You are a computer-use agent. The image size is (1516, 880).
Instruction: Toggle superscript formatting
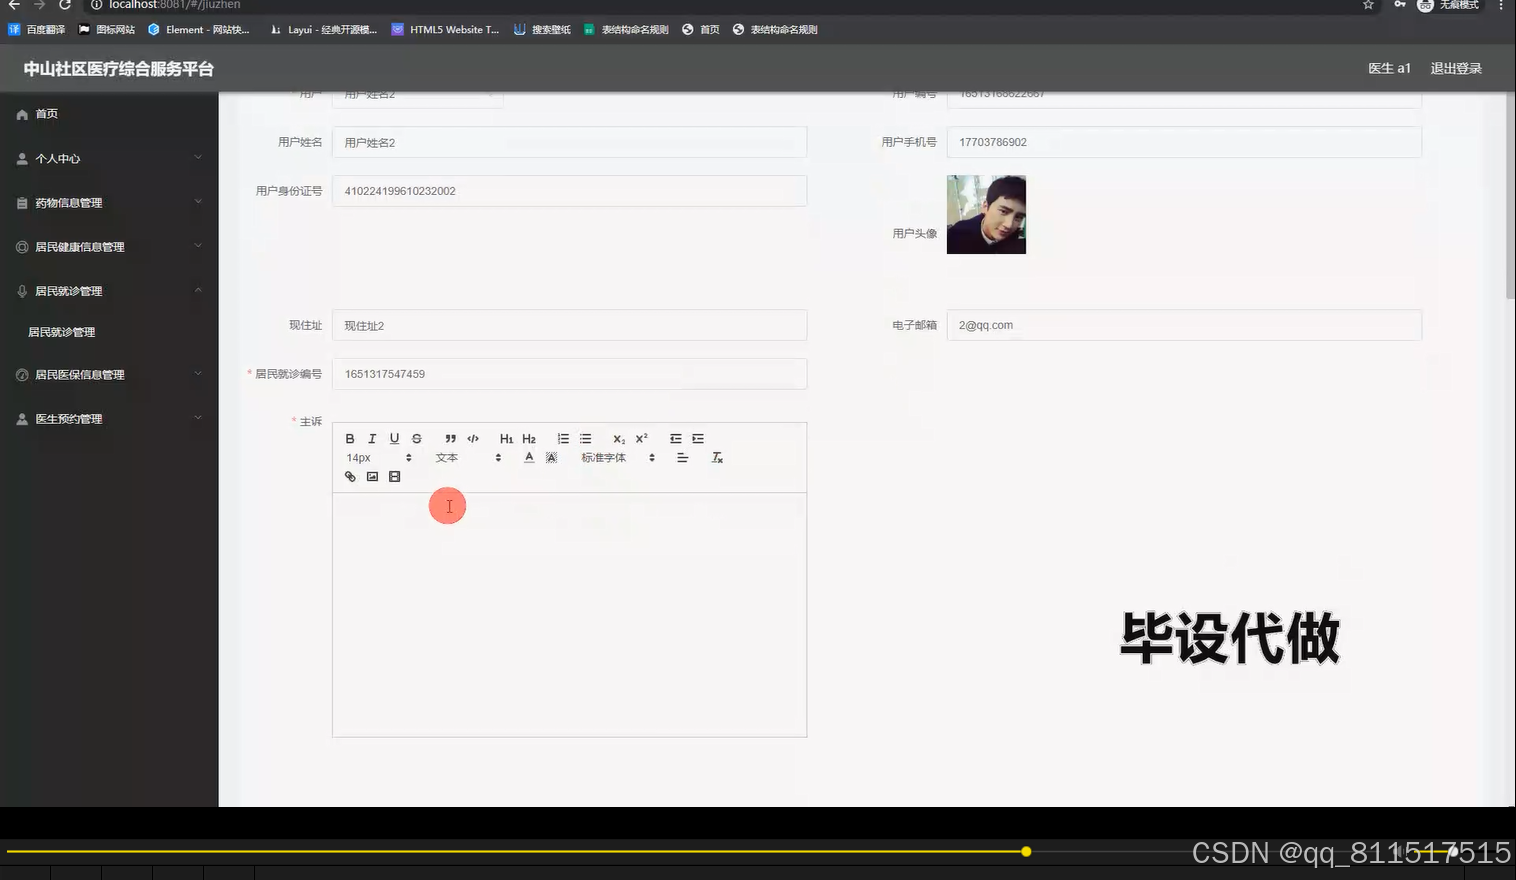[641, 438]
